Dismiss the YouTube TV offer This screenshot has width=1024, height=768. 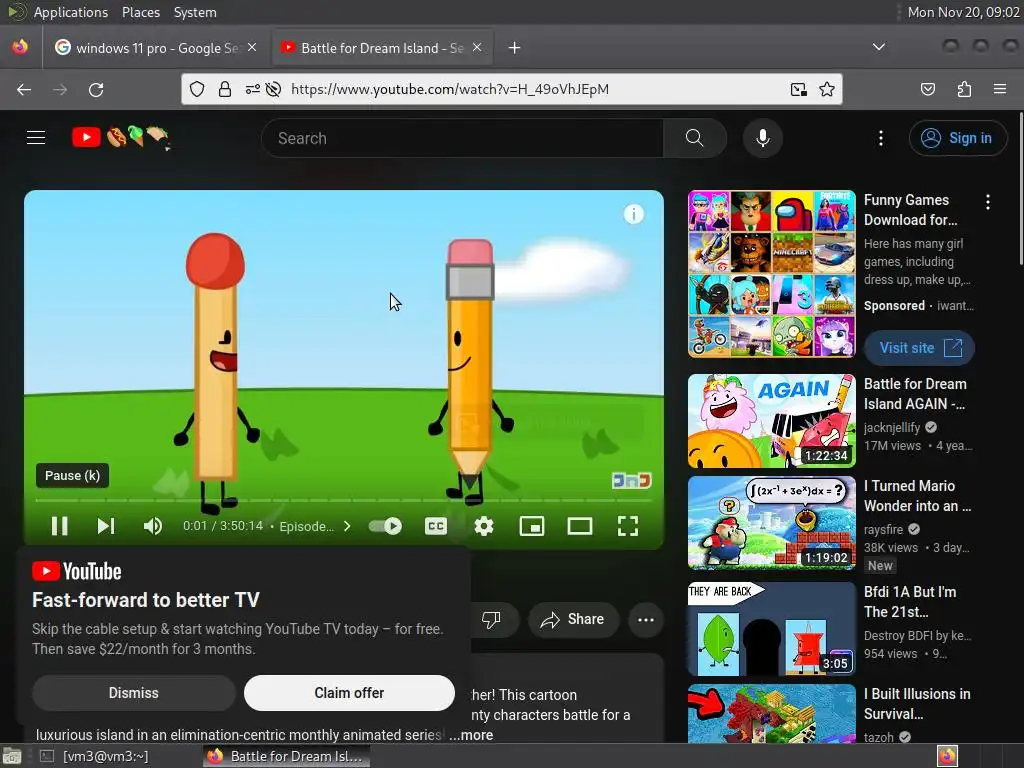click(133, 692)
